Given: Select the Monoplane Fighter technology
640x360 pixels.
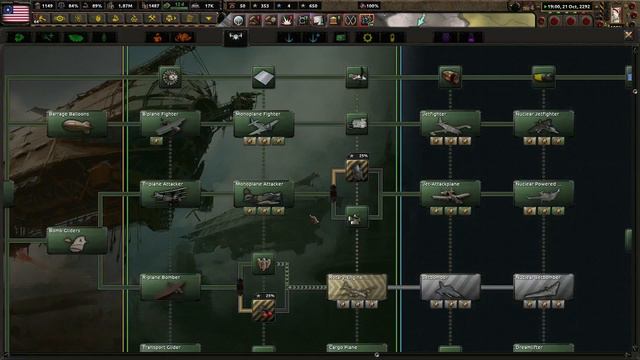Looking at the screenshot, I should (x=264, y=124).
